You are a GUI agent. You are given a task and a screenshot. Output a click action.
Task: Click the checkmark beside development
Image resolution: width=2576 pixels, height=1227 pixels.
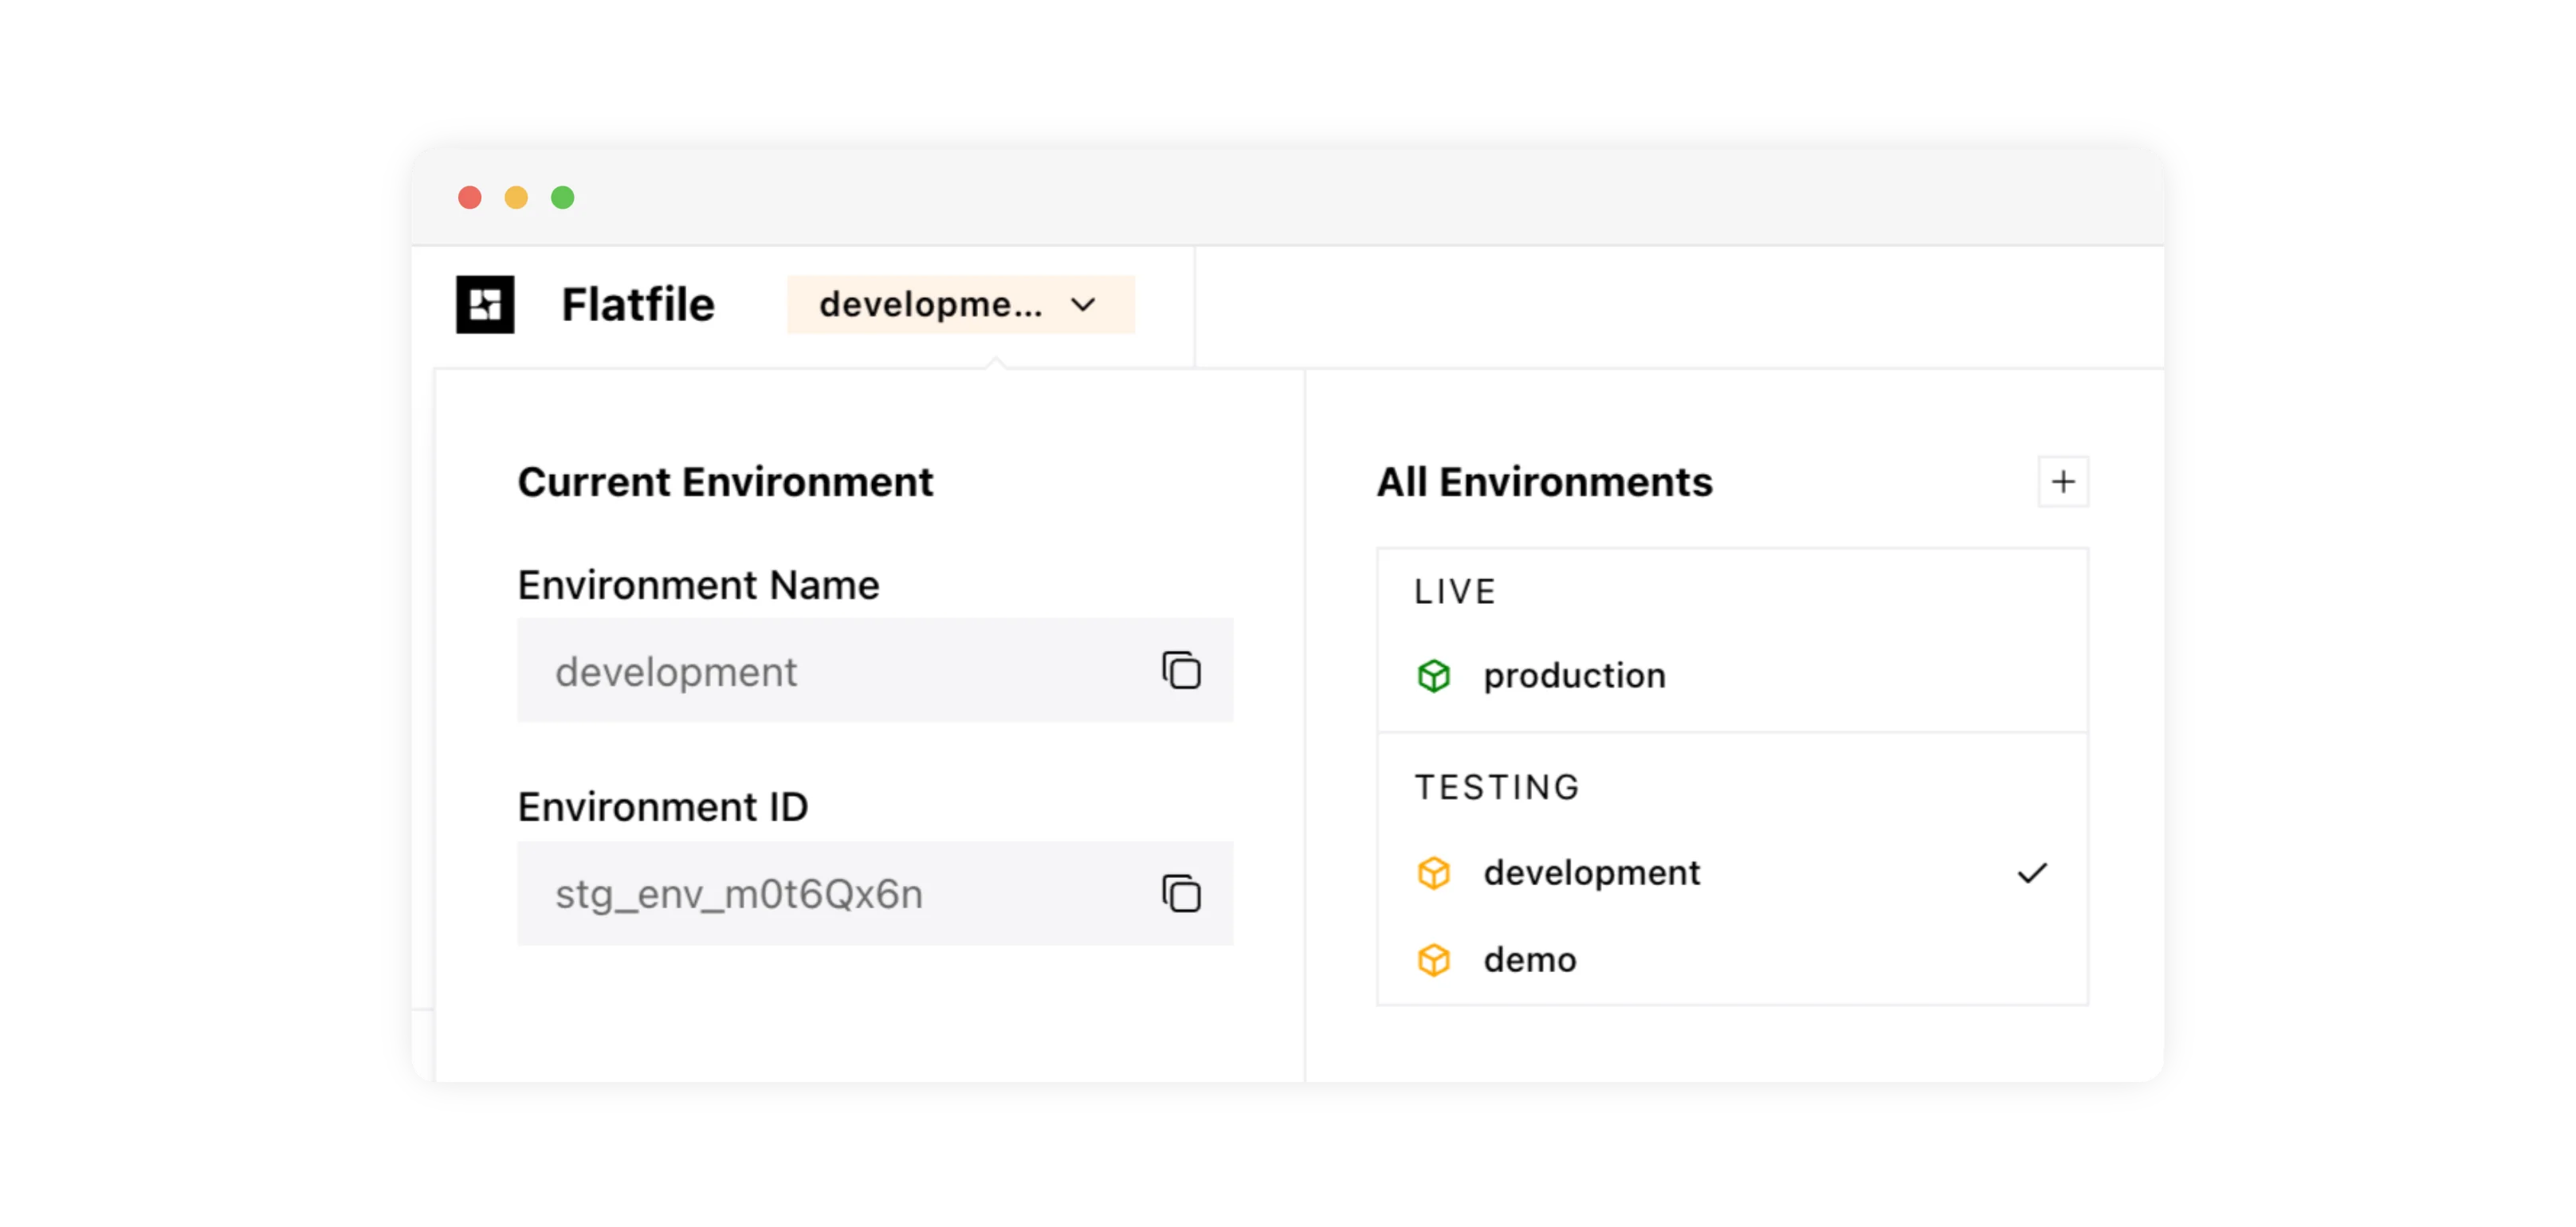click(x=2032, y=873)
